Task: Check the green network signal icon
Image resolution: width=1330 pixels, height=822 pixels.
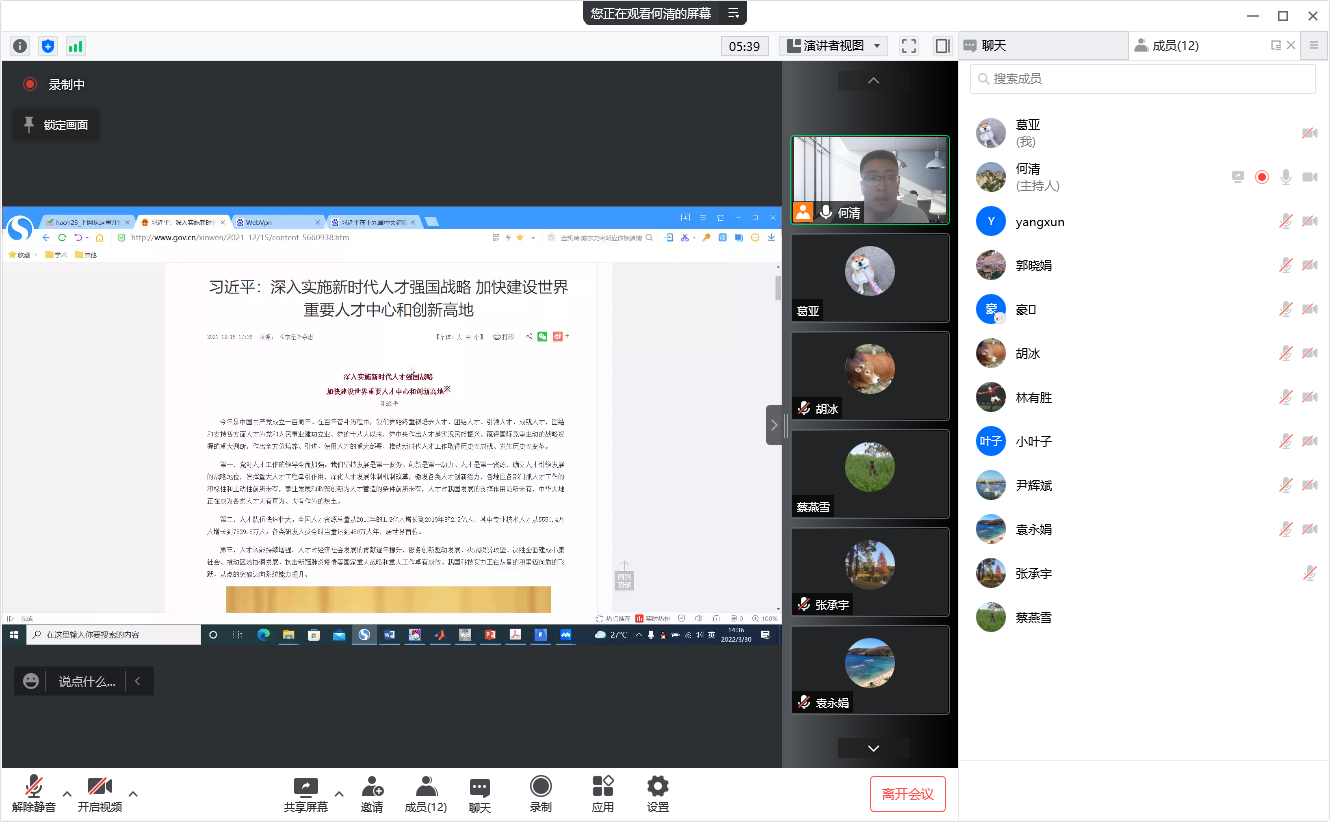Action: (76, 46)
